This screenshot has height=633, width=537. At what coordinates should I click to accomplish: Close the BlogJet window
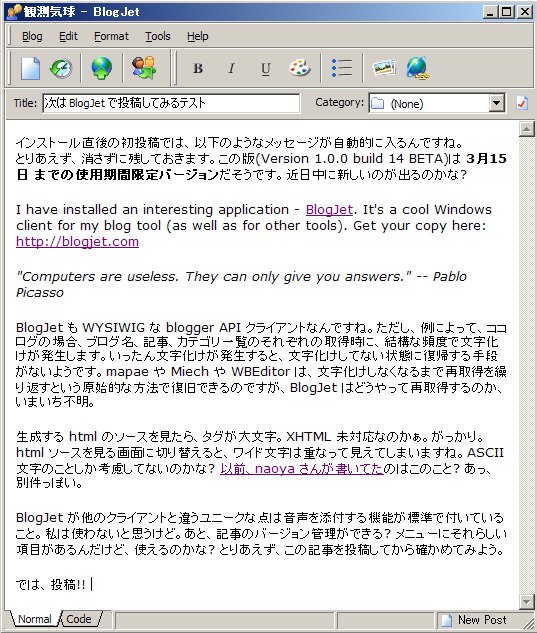525,11
